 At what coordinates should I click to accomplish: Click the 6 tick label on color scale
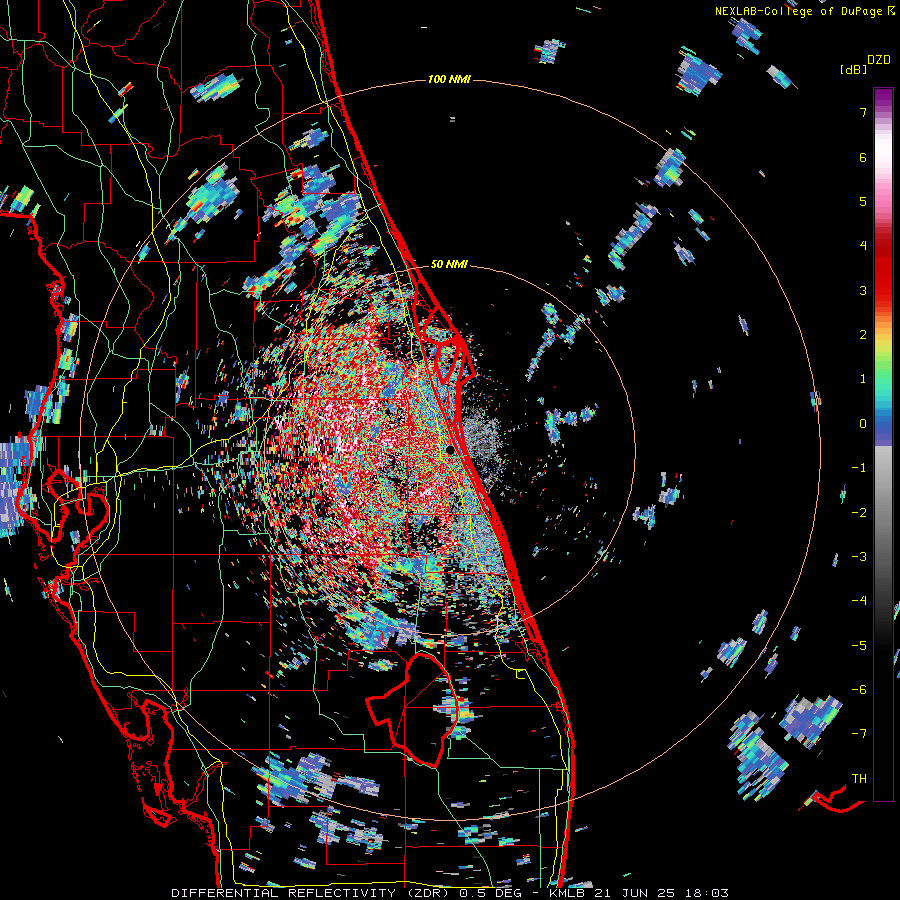(x=863, y=157)
